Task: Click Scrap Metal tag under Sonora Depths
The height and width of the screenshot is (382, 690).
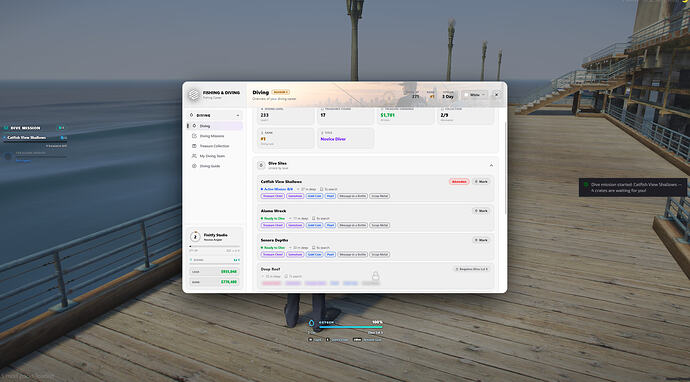Action: tap(379, 254)
